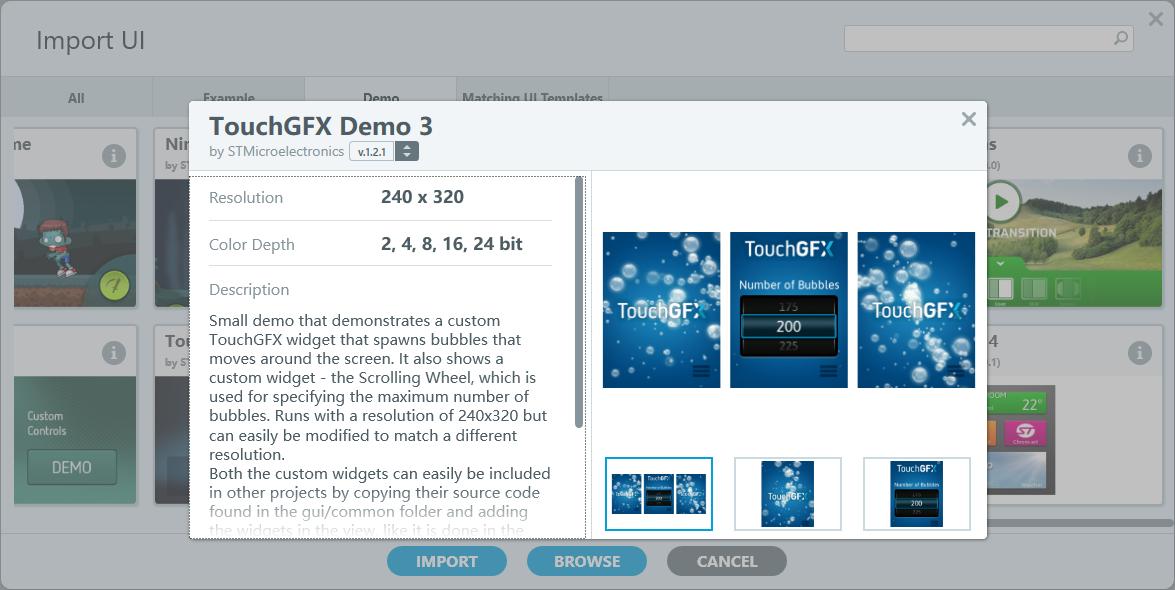This screenshot has width=1175, height=590.
Task: Click the IMPORT button
Action: 447,562
